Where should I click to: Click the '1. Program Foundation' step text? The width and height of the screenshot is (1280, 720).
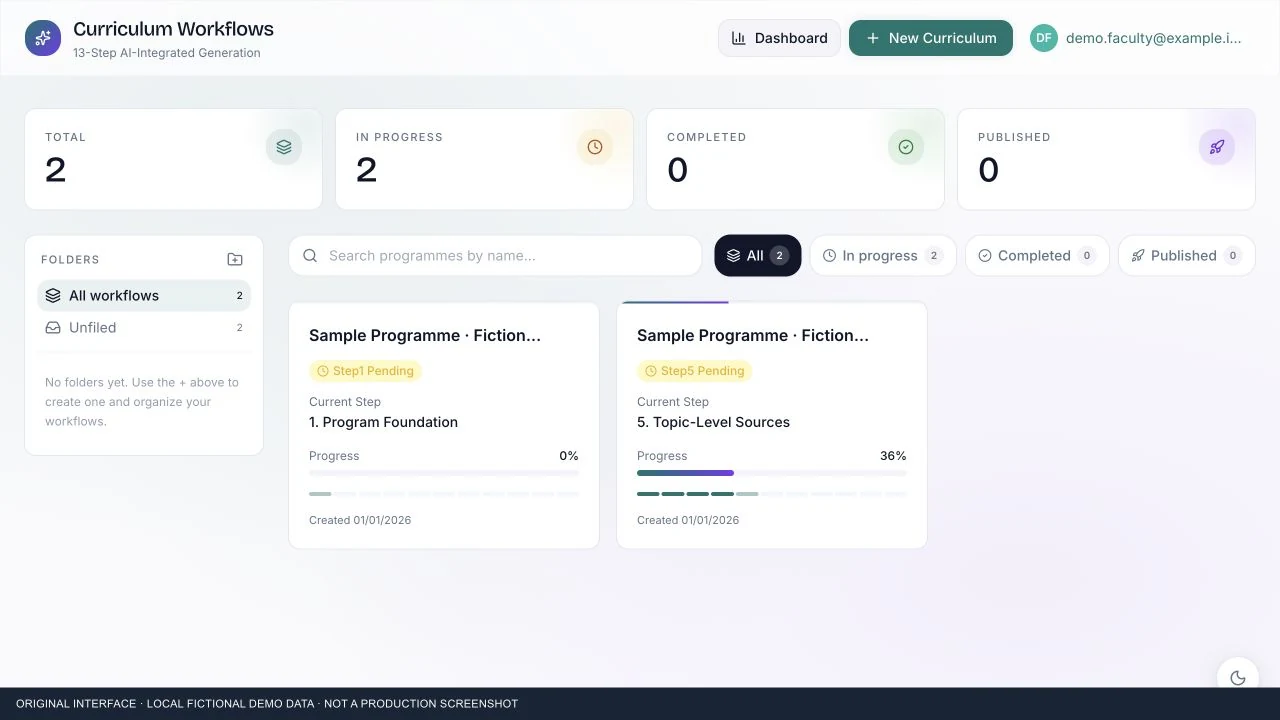[x=383, y=422]
